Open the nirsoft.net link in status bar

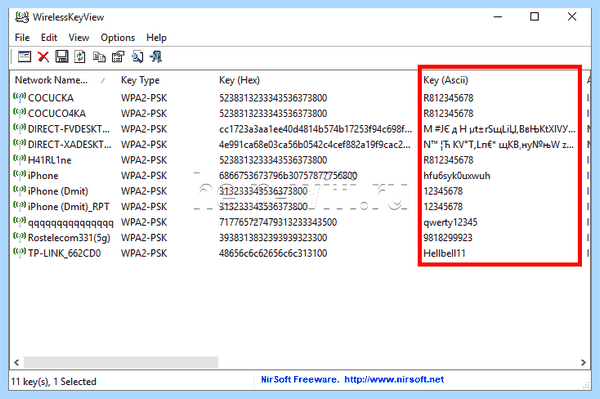[394, 379]
